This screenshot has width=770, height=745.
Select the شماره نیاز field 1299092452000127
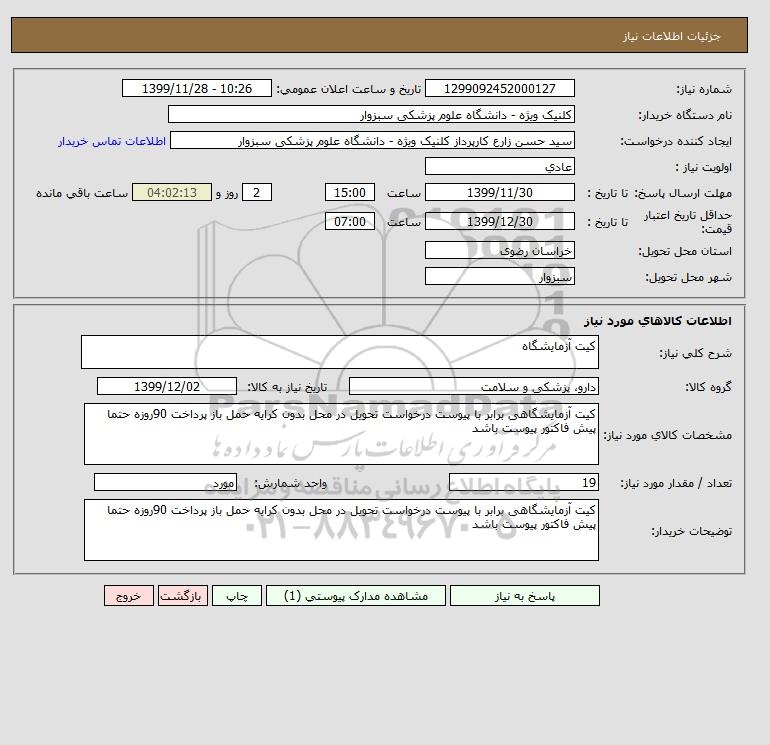pyautogui.click(x=500, y=88)
